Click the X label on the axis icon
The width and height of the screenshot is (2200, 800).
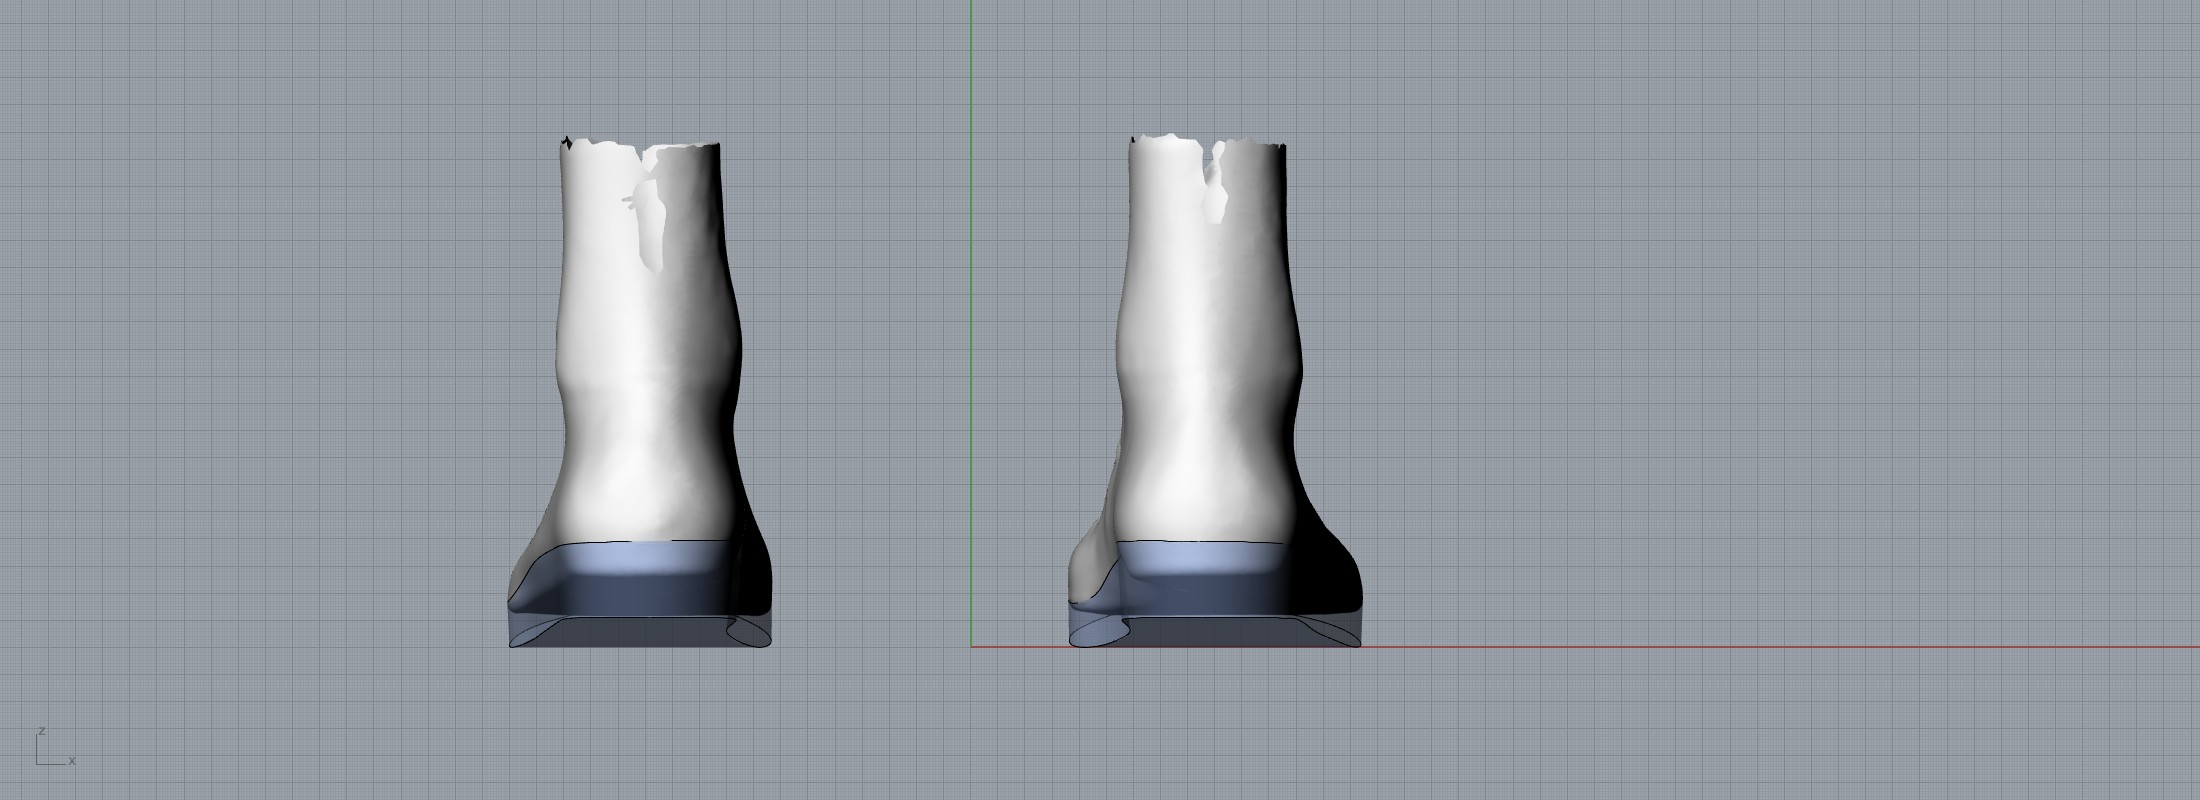click(x=72, y=762)
